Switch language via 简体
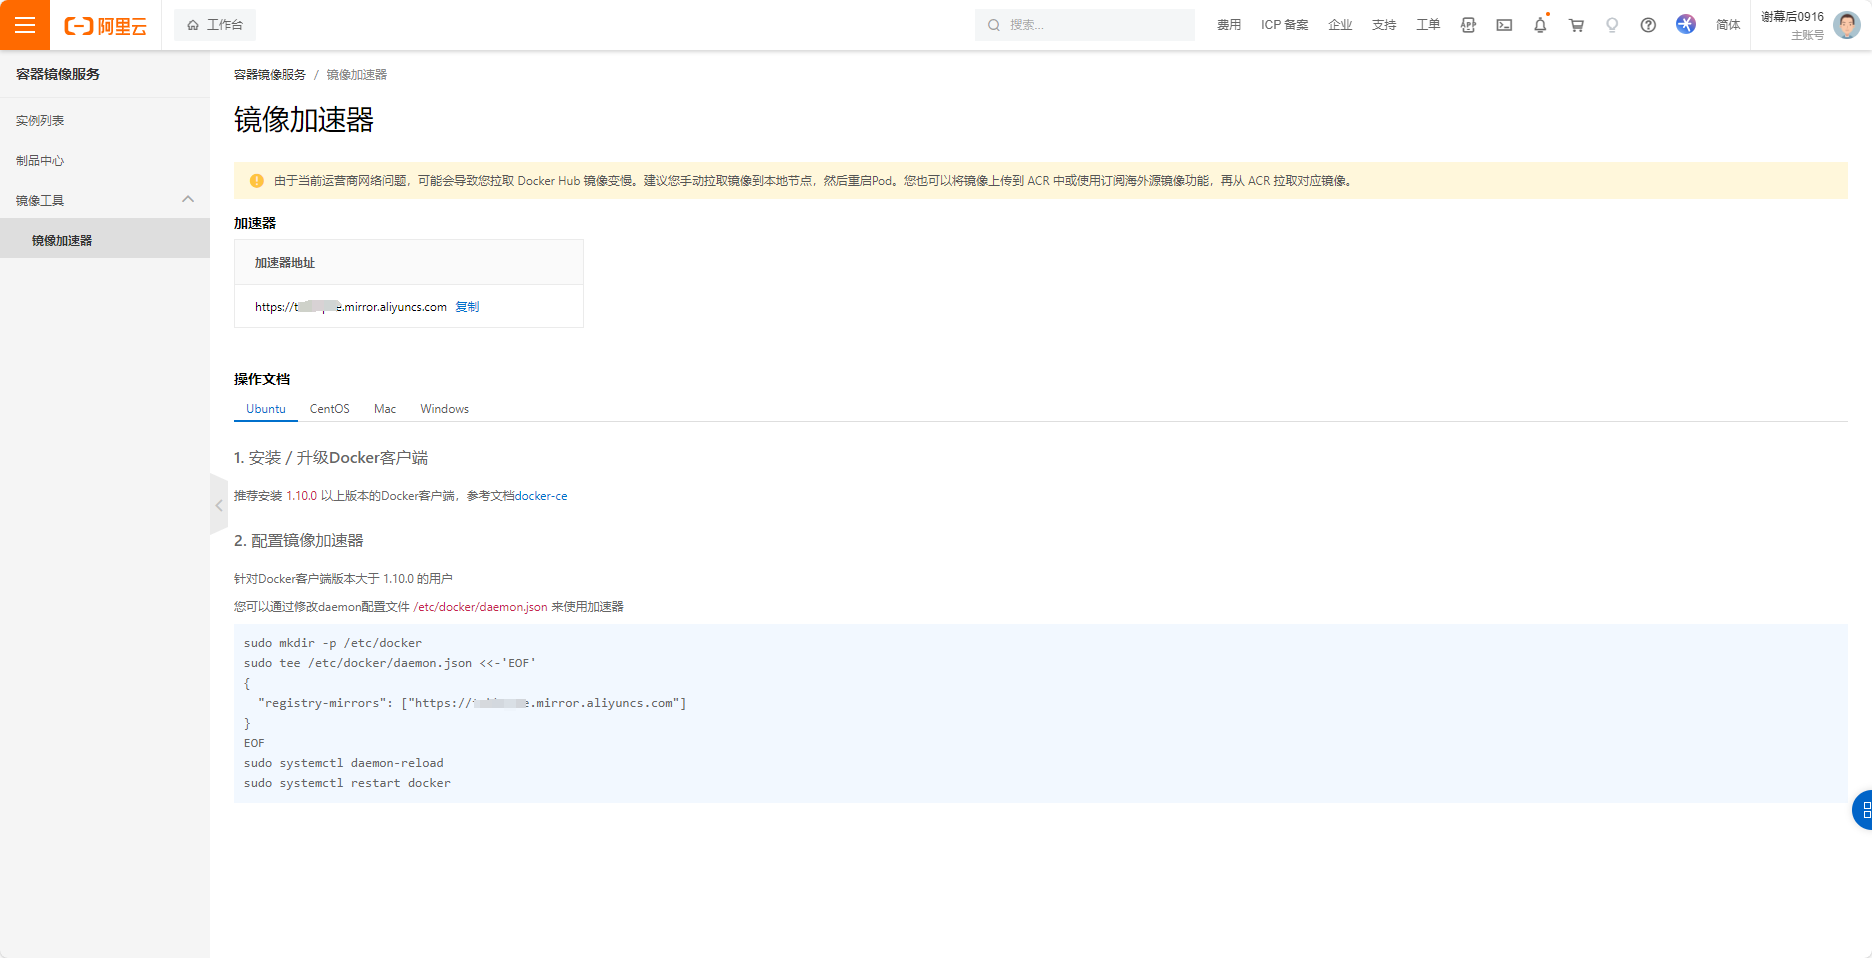 pos(1728,25)
